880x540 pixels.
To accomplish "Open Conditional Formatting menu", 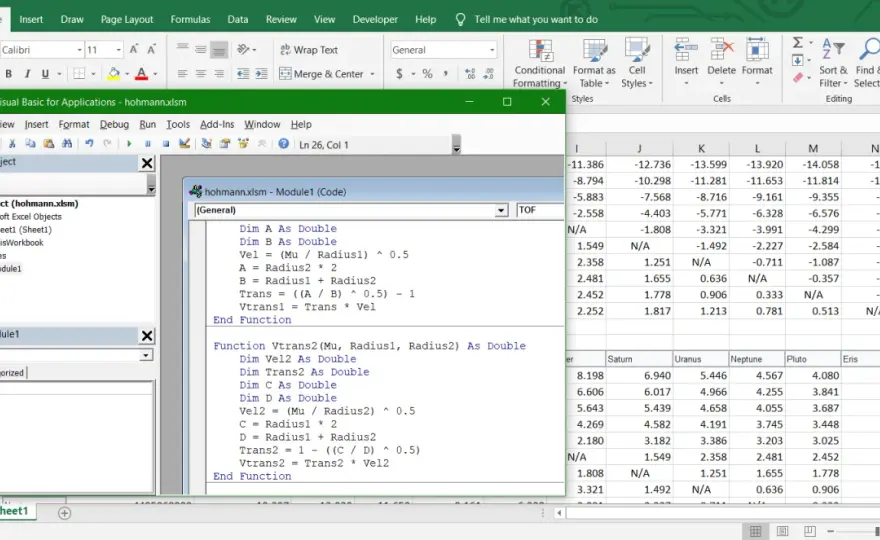I will pyautogui.click(x=539, y=63).
